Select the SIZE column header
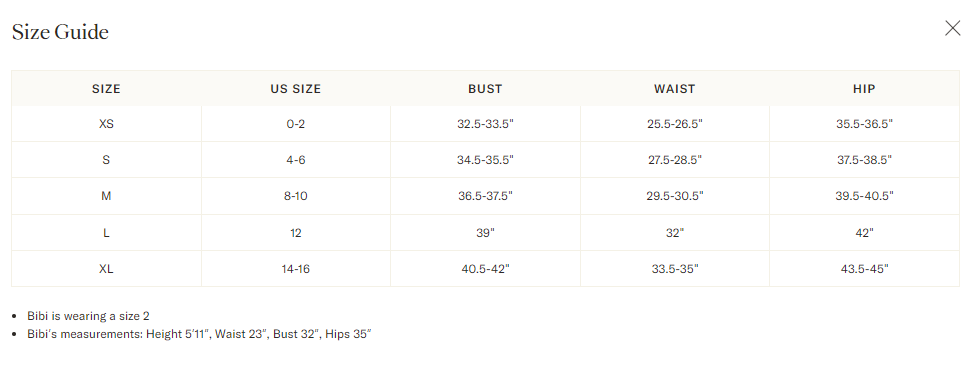 point(106,89)
